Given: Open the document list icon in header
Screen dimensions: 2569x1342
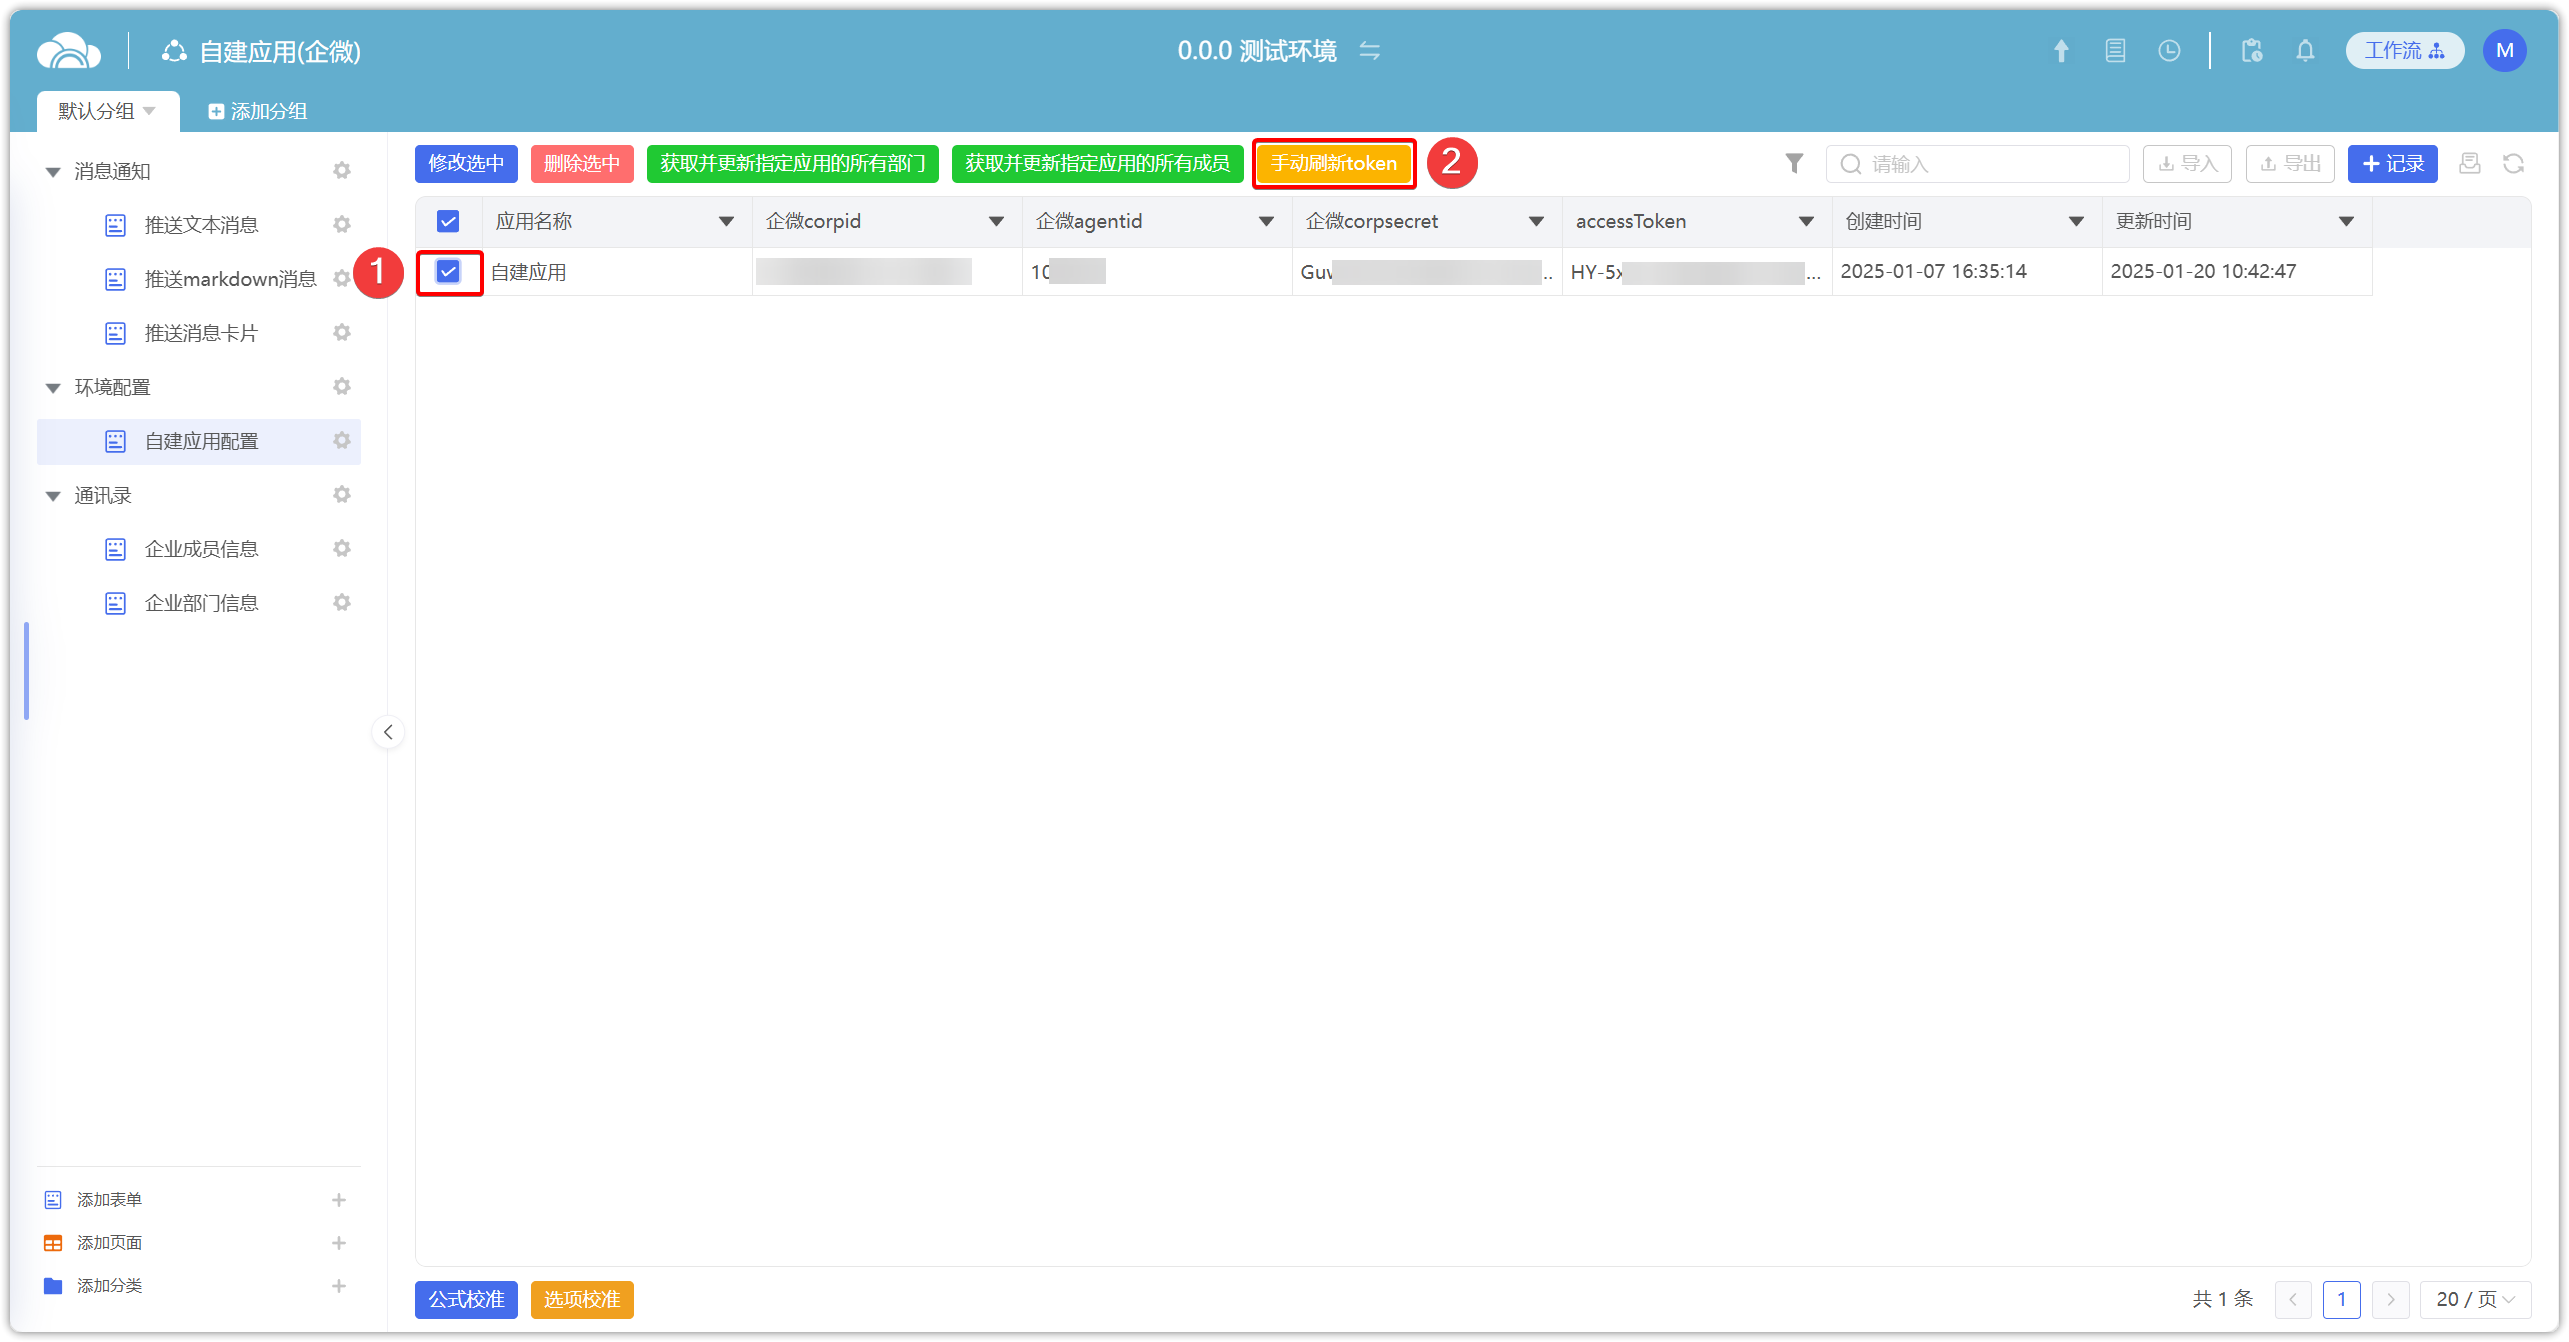Looking at the screenshot, I should (2115, 51).
